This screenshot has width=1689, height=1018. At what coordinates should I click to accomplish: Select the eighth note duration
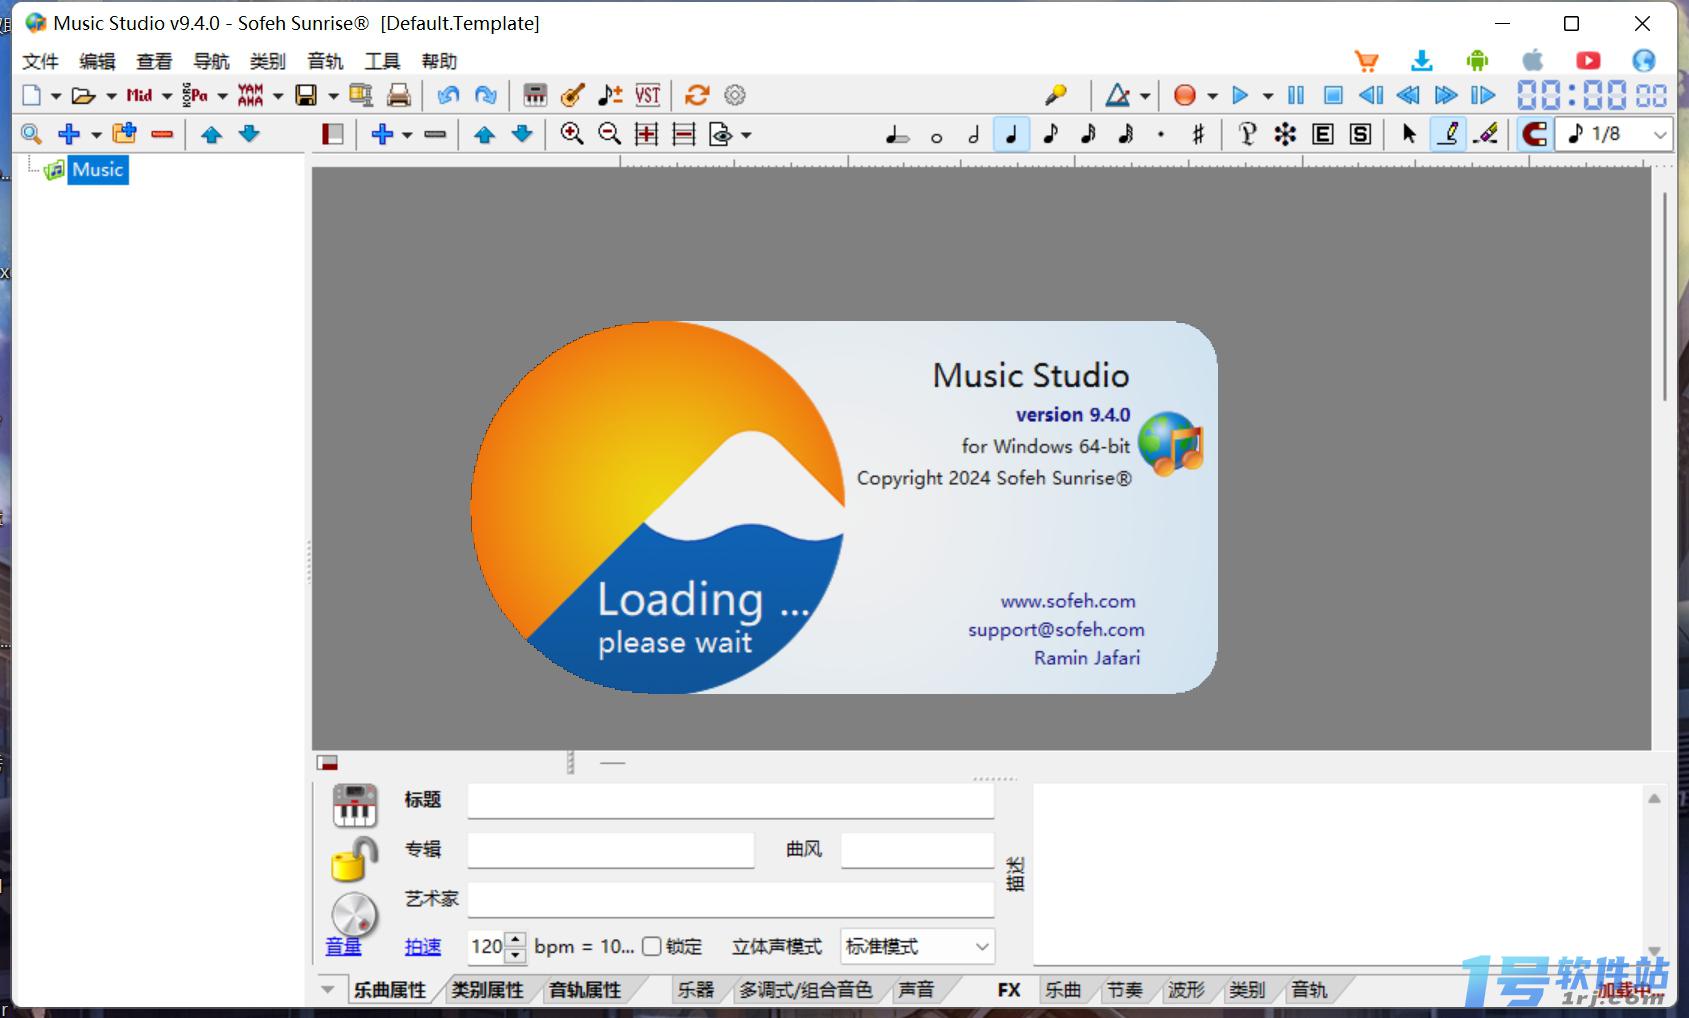tap(1050, 134)
